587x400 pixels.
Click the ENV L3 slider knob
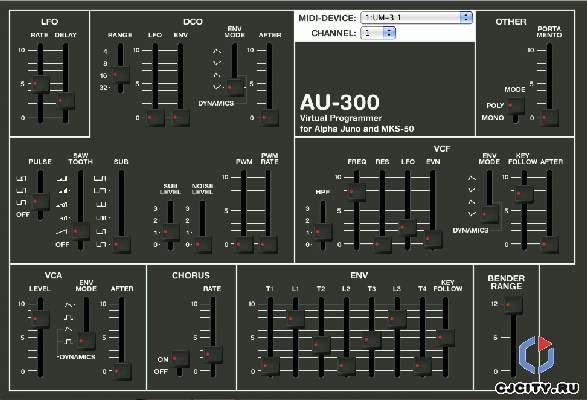(397, 319)
